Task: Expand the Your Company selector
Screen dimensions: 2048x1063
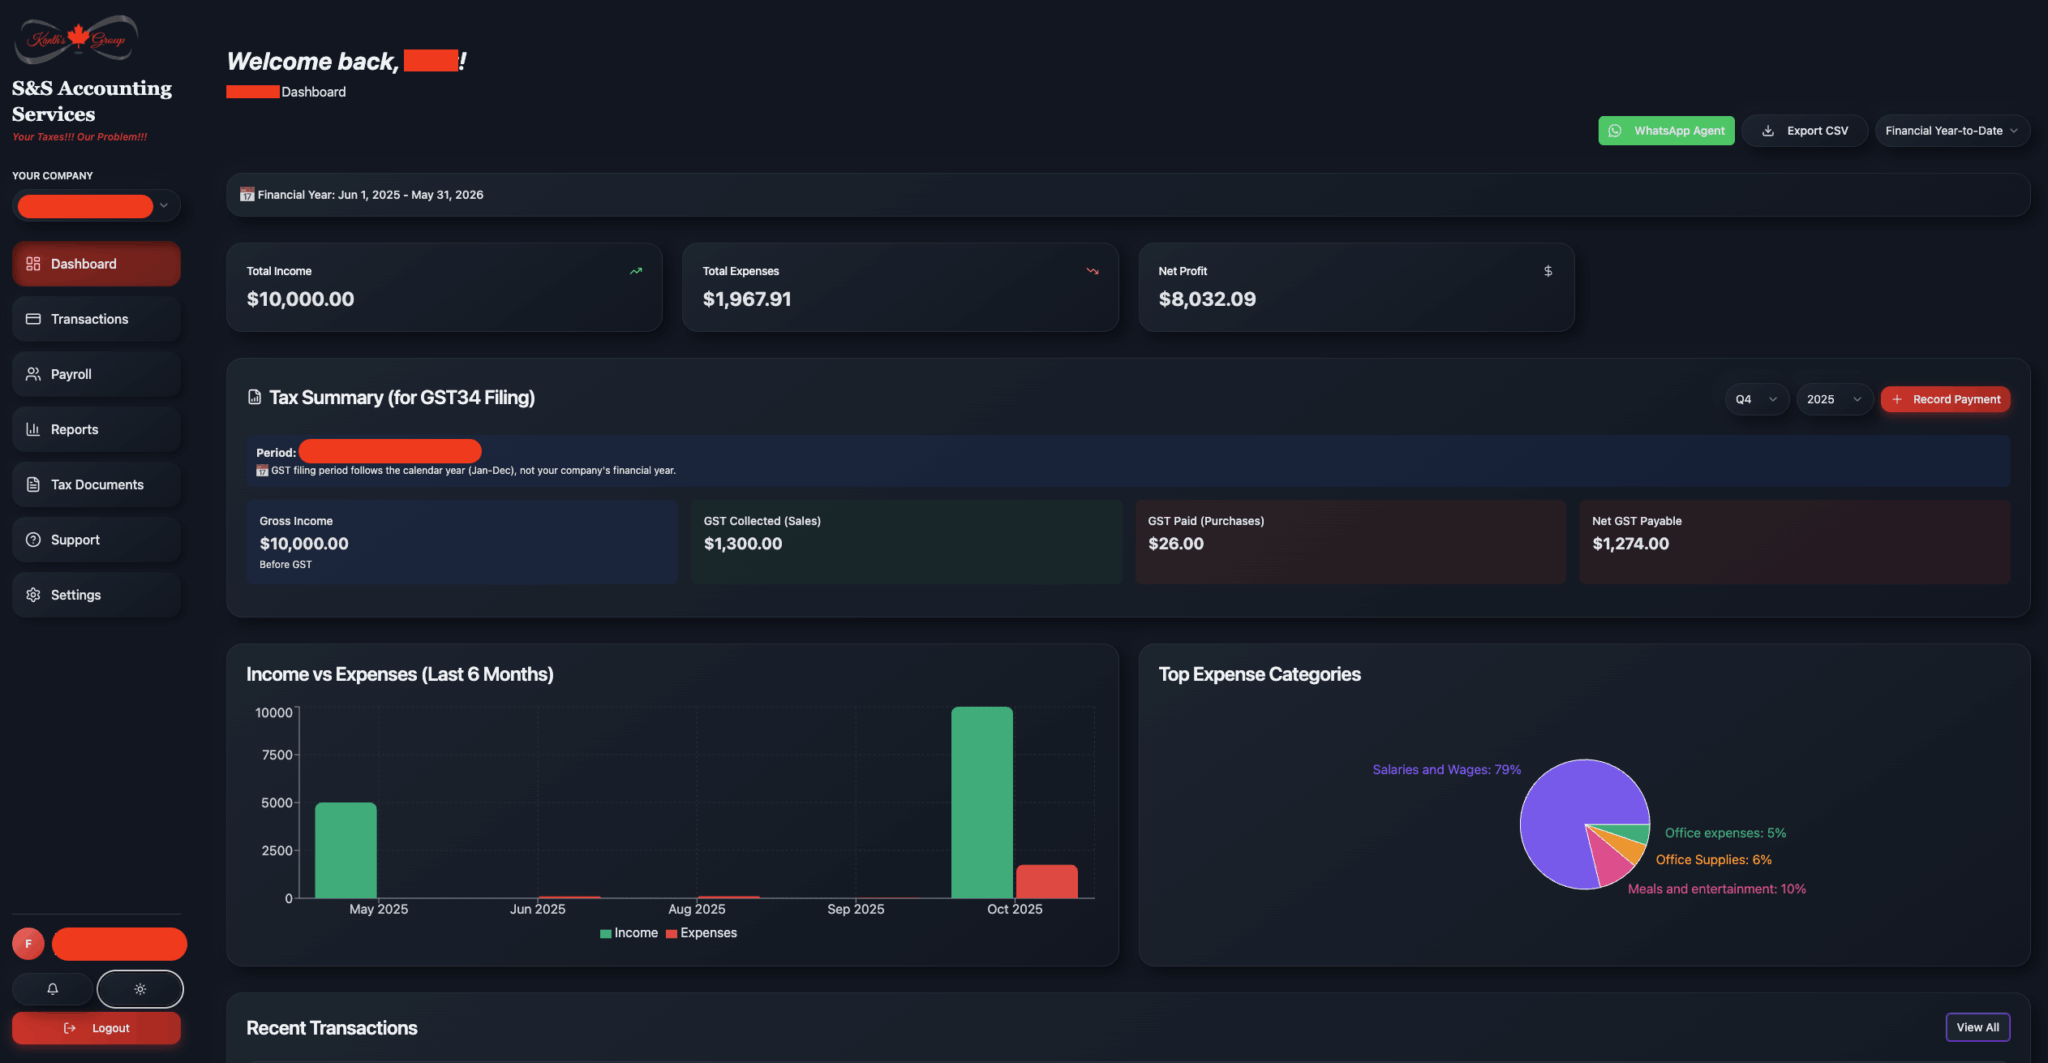Action: pyautogui.click(x=96, y=206)
